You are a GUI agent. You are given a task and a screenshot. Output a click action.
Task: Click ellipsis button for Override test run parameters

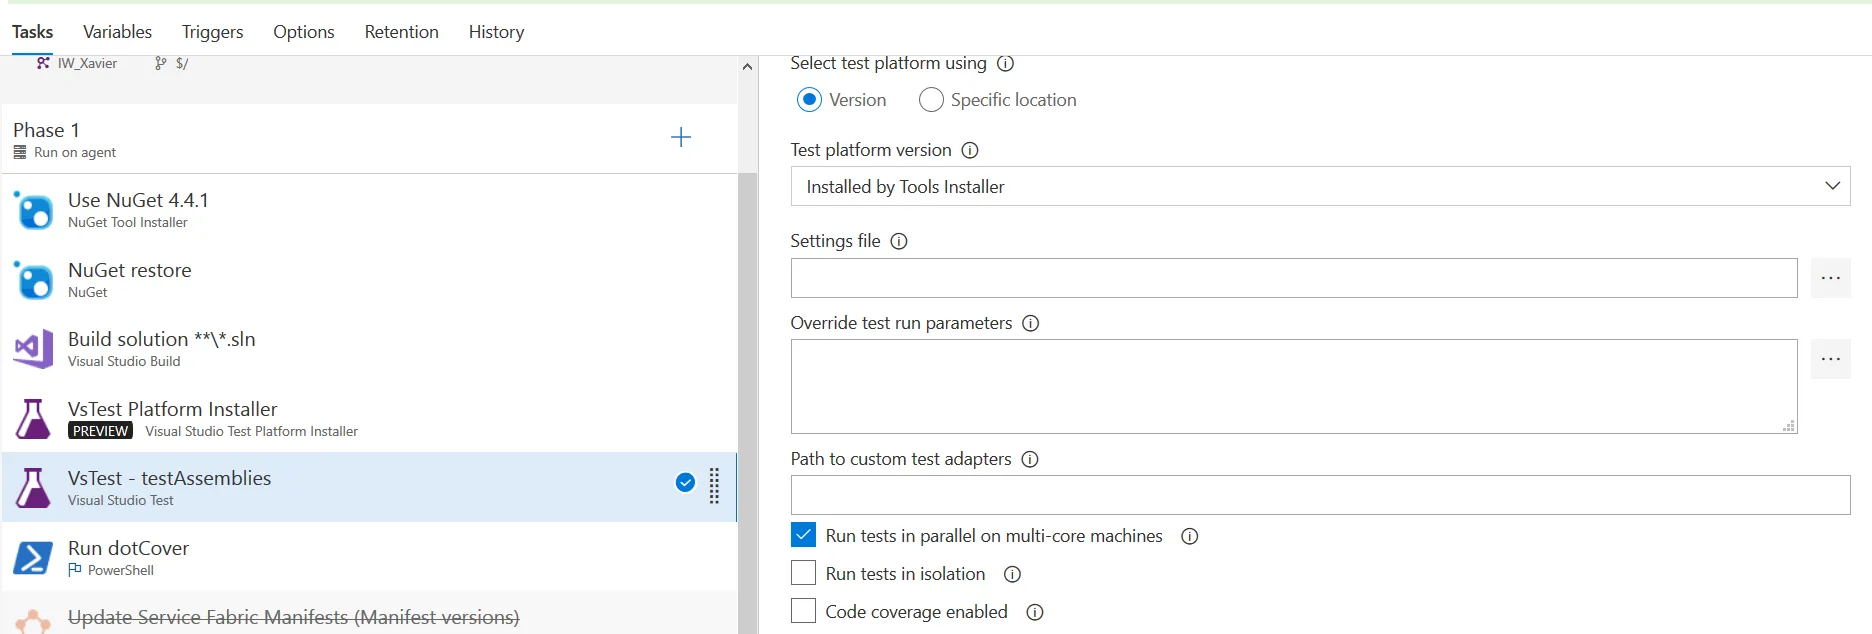point(1830,359)
